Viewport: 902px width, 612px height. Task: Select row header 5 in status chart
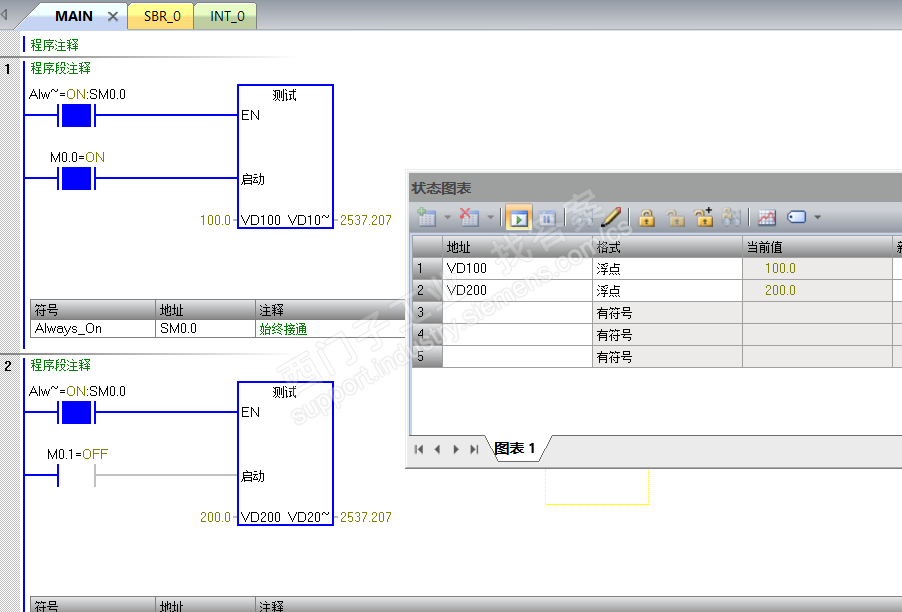pos(427,357)
